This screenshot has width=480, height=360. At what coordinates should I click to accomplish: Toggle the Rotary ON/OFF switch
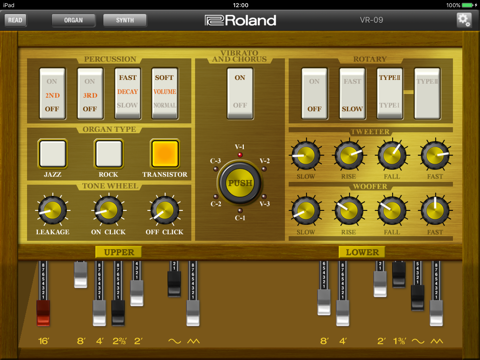[x=315, y=94]
